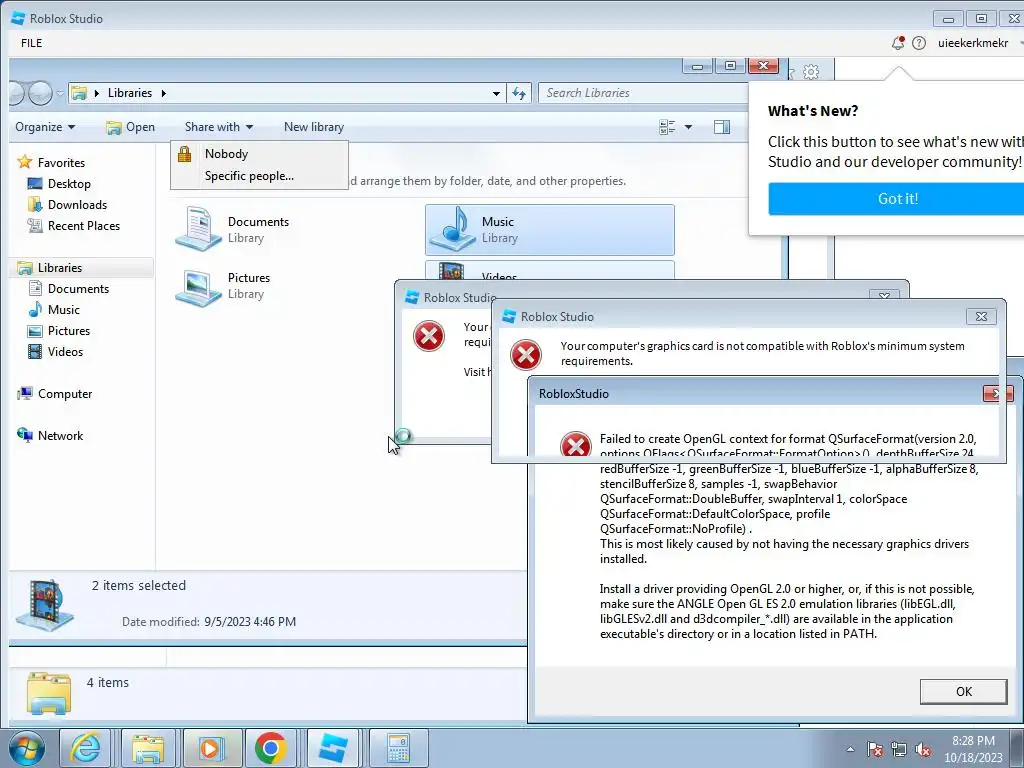Launch Internet Explorer from the taskbar
Screen dimensions: 1024x768
coord(85,748)
